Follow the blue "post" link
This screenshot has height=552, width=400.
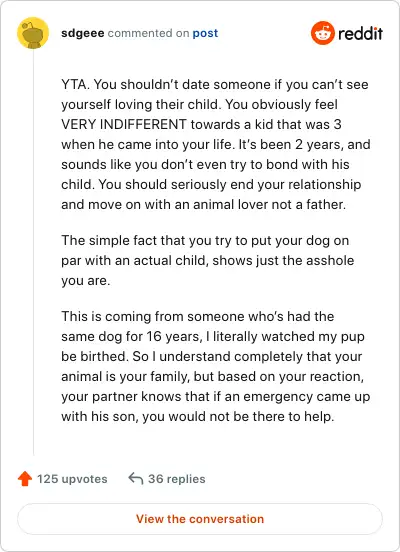click(x=205, y=33)
